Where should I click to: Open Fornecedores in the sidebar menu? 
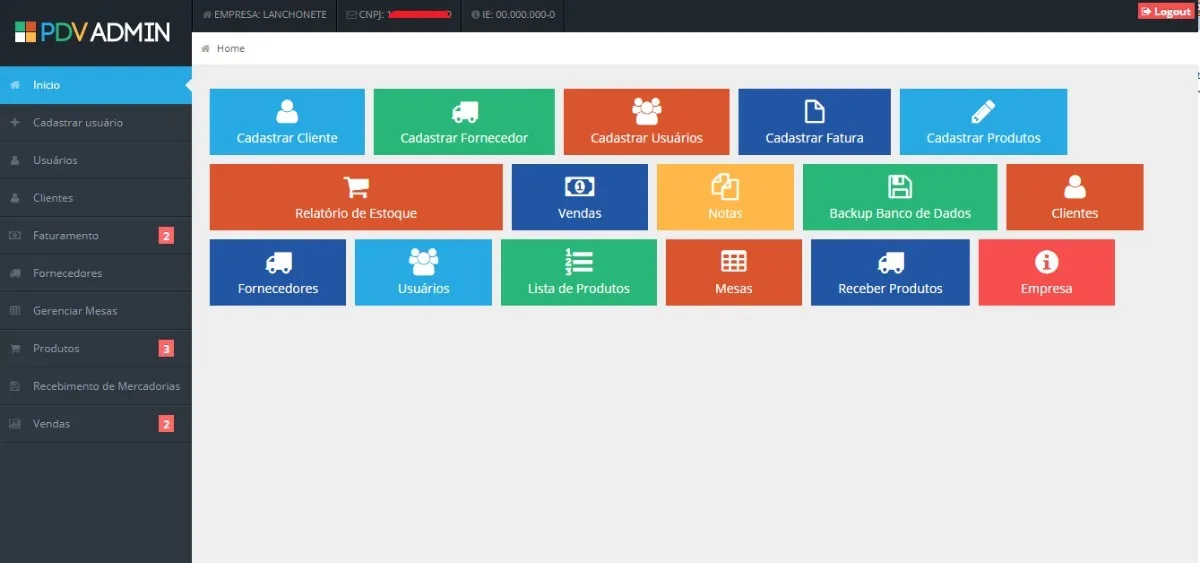coord(96,273)
